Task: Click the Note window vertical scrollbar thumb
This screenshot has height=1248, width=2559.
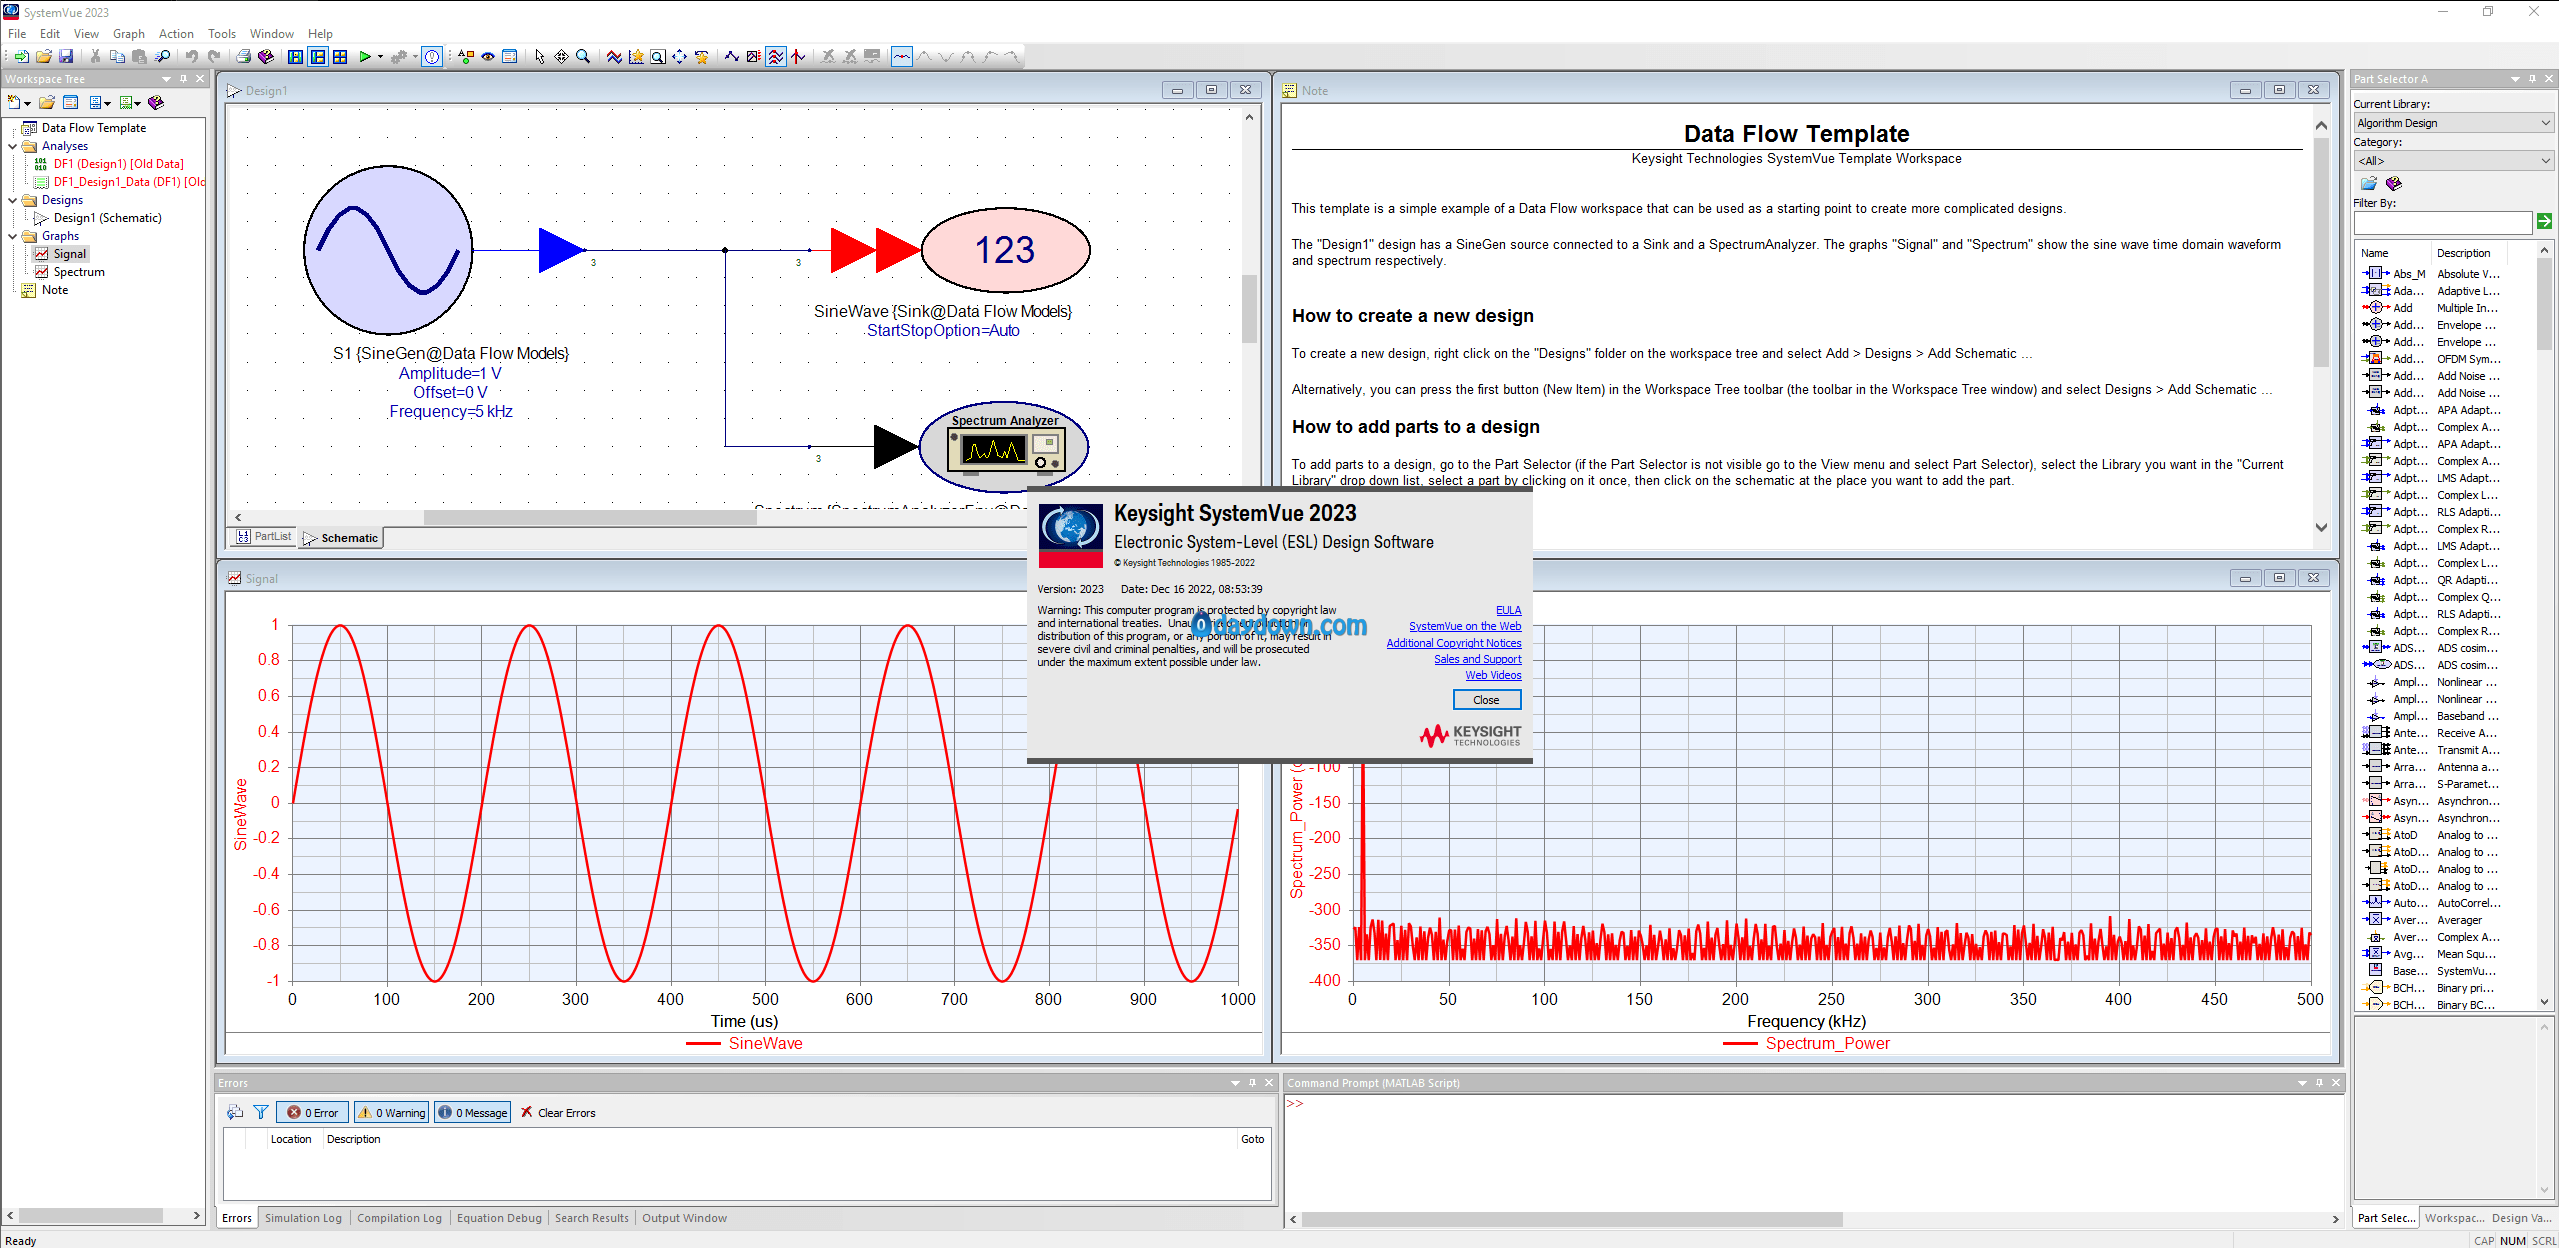Action: coord(2321,254)
